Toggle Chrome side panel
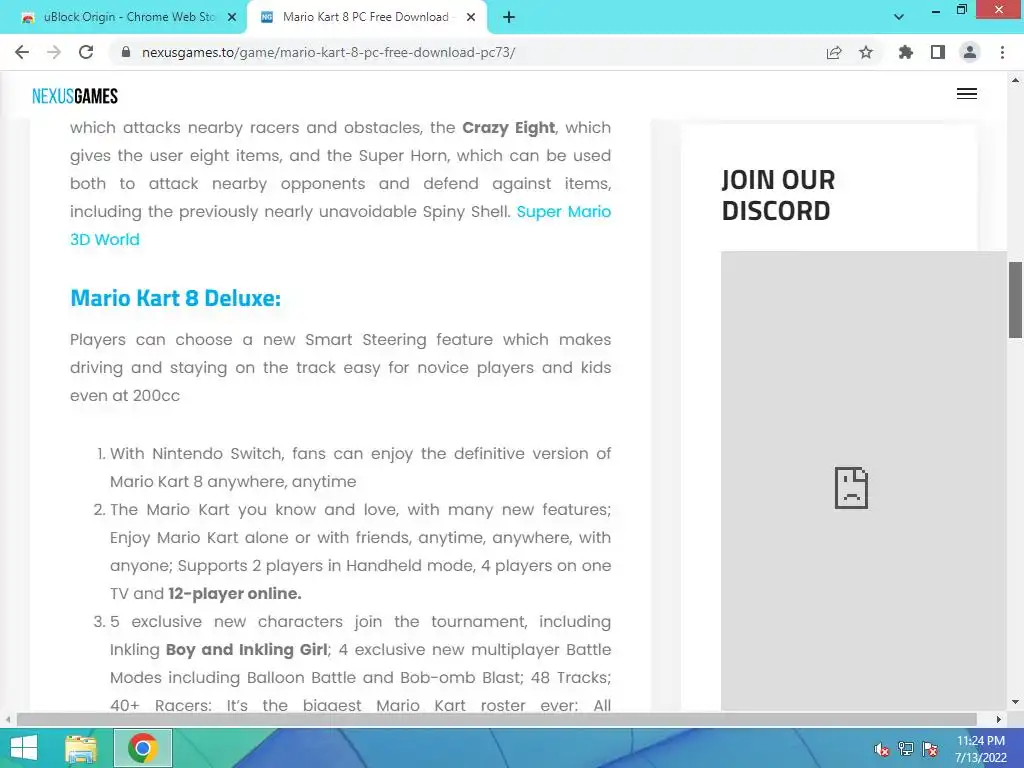Image resolution: width=1024 pixels, height=768 pixels. 938,52
